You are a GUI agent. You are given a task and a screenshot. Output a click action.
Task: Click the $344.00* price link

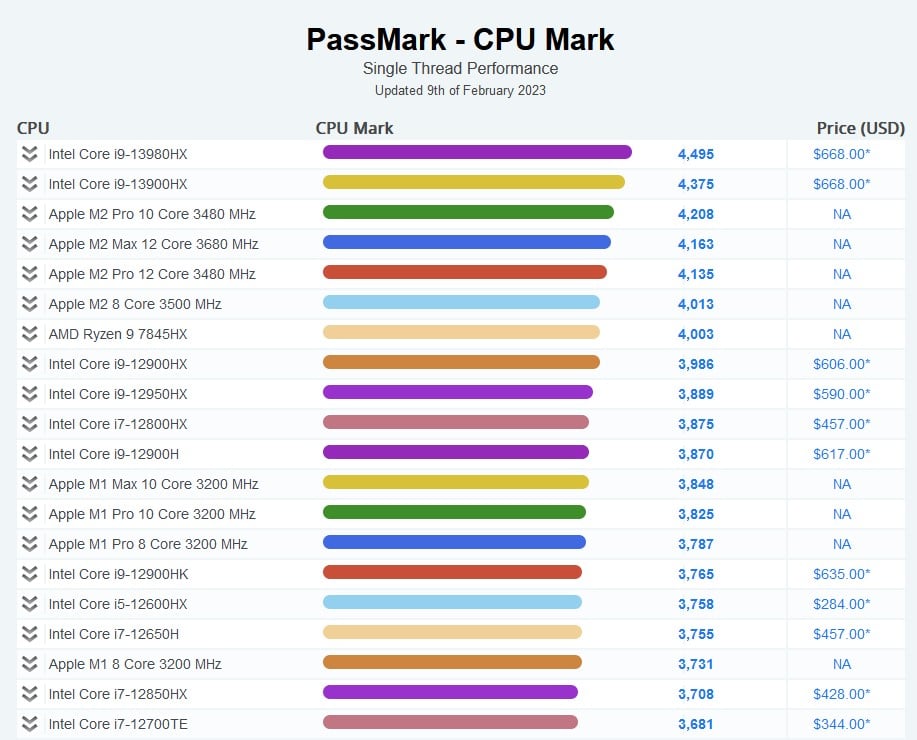click(842, 724)
